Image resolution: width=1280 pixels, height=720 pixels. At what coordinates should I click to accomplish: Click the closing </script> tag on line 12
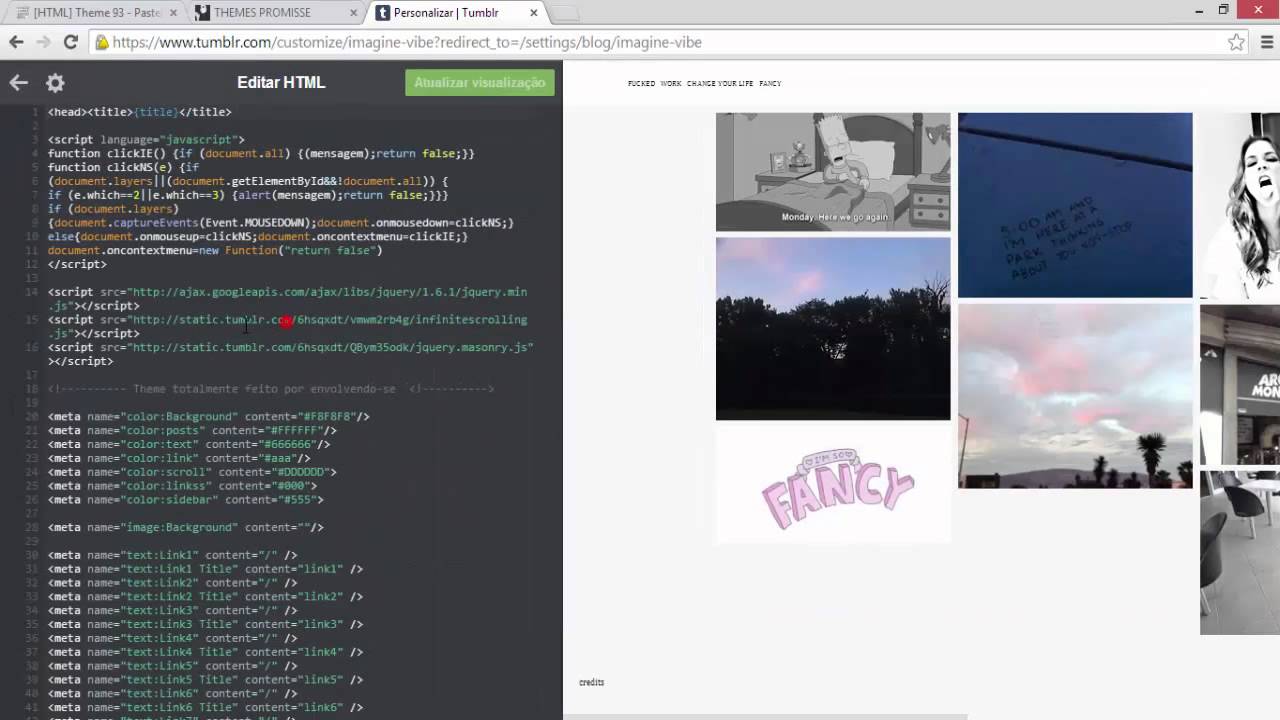(x=77, y=265)
